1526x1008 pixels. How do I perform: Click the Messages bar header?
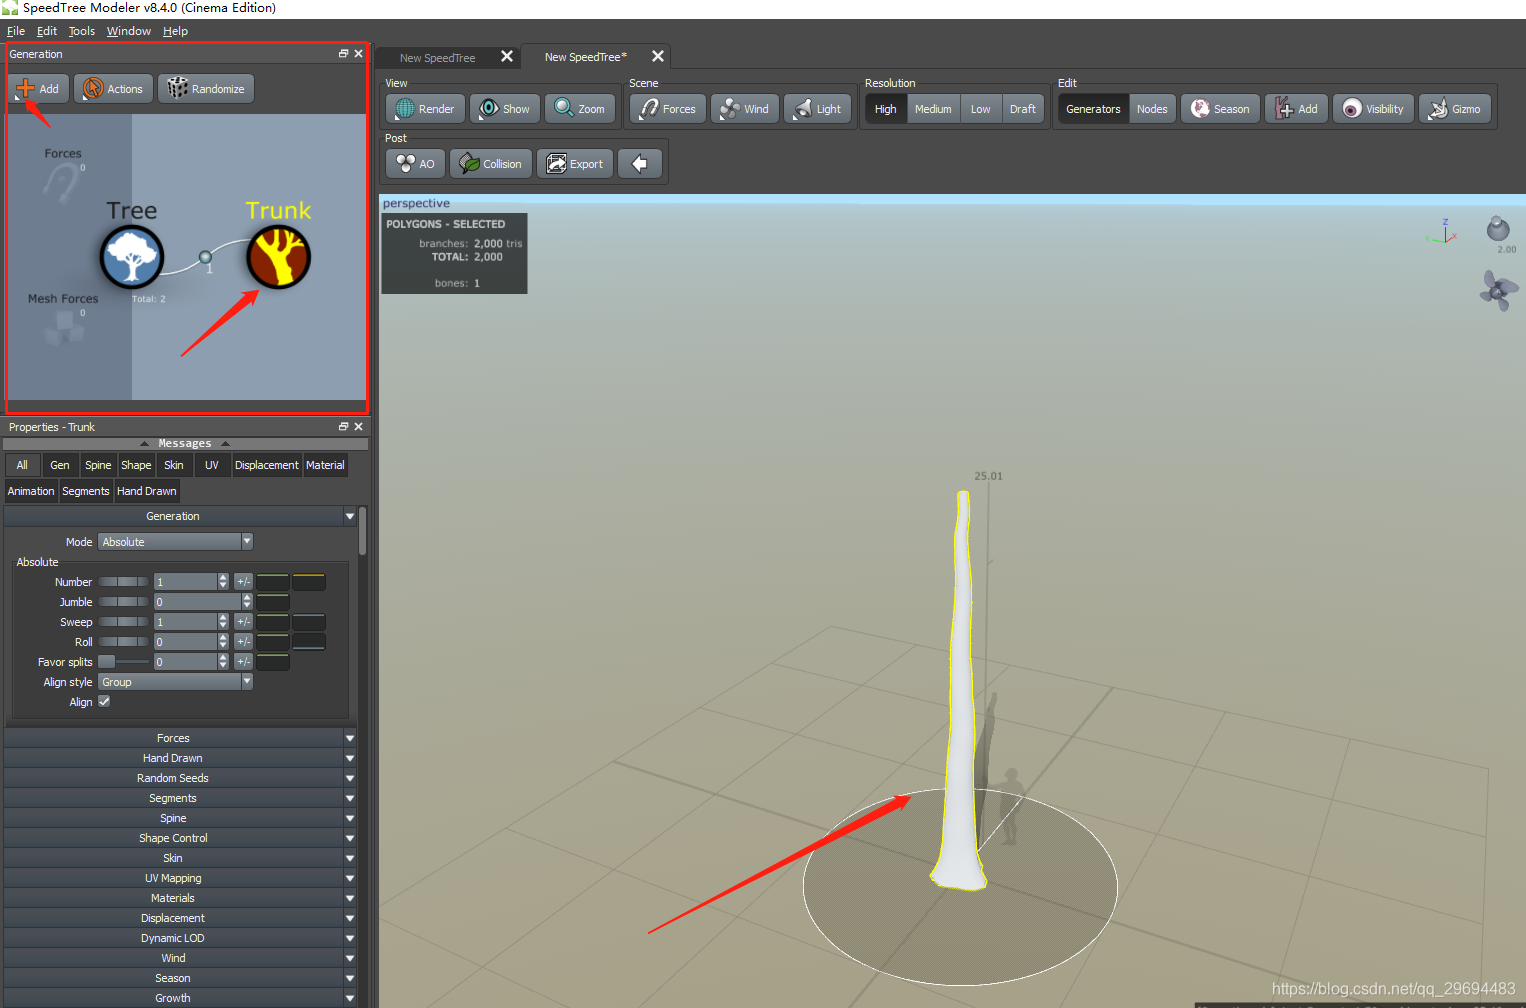tap(185, 443)
